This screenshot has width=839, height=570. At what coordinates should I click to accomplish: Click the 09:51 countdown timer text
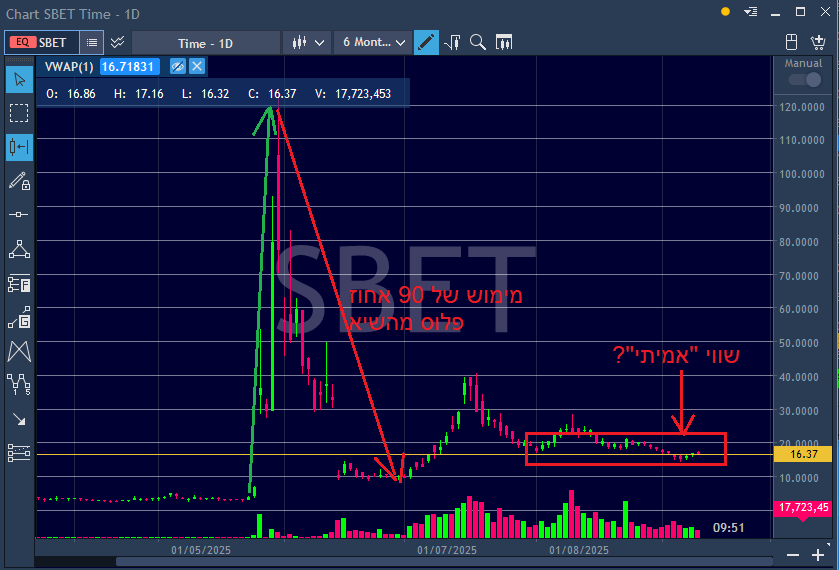click(728, 528)
